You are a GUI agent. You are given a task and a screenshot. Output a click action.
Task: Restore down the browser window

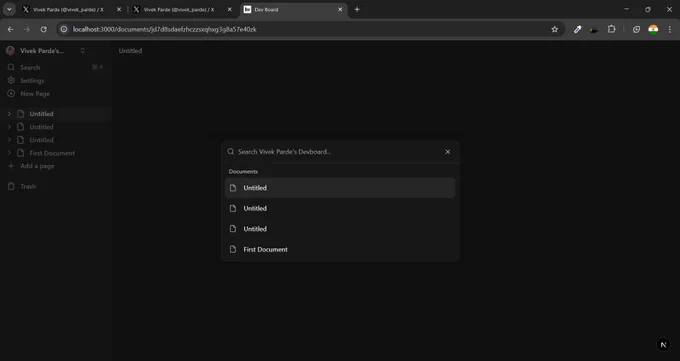(x=648, y=9)
